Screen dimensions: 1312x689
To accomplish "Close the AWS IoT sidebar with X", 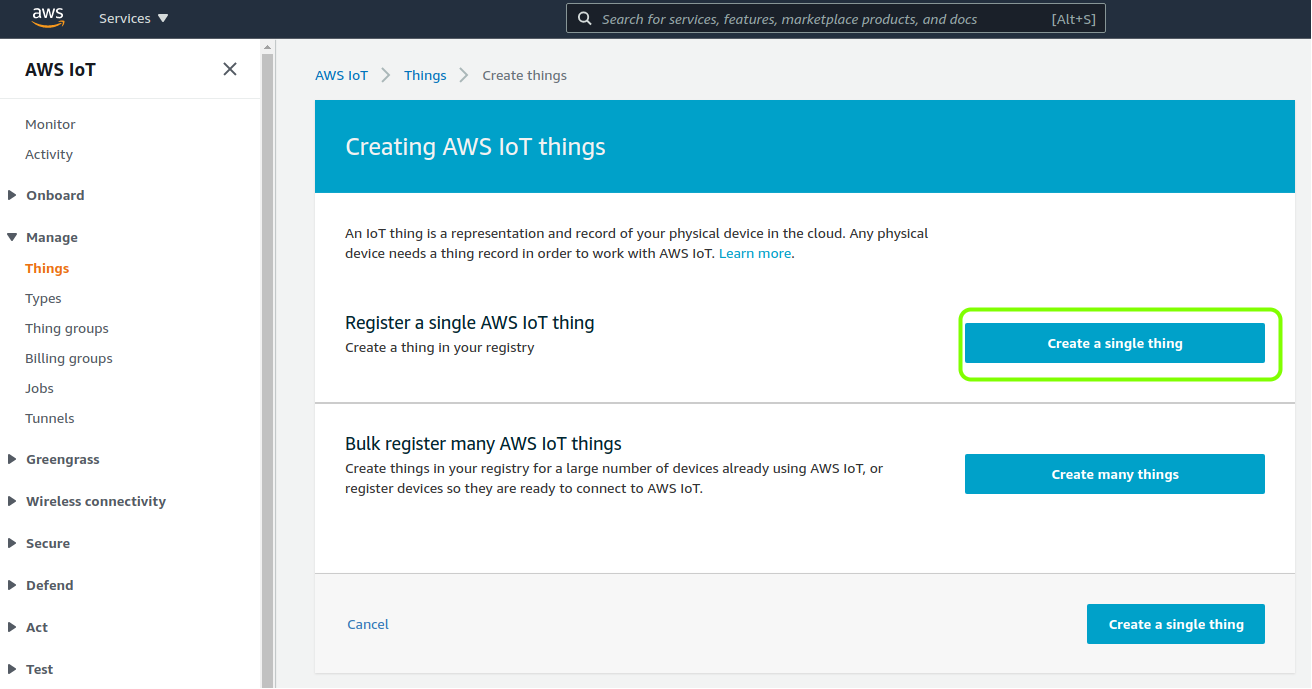I will click(x=230, y=69).
